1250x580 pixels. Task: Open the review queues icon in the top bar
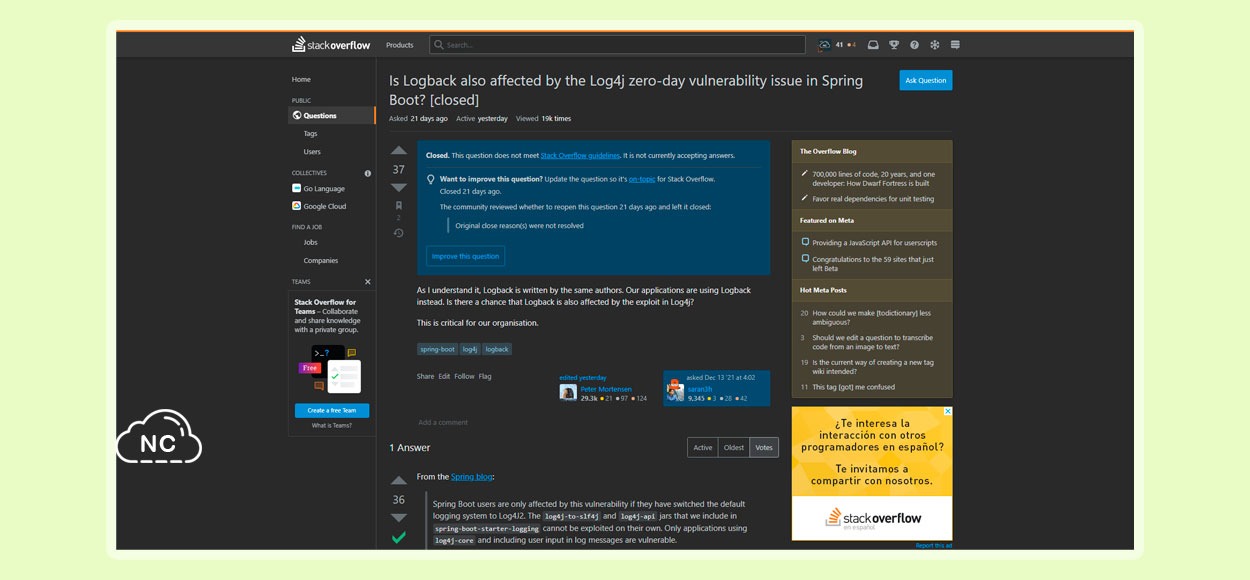[935, 45]
